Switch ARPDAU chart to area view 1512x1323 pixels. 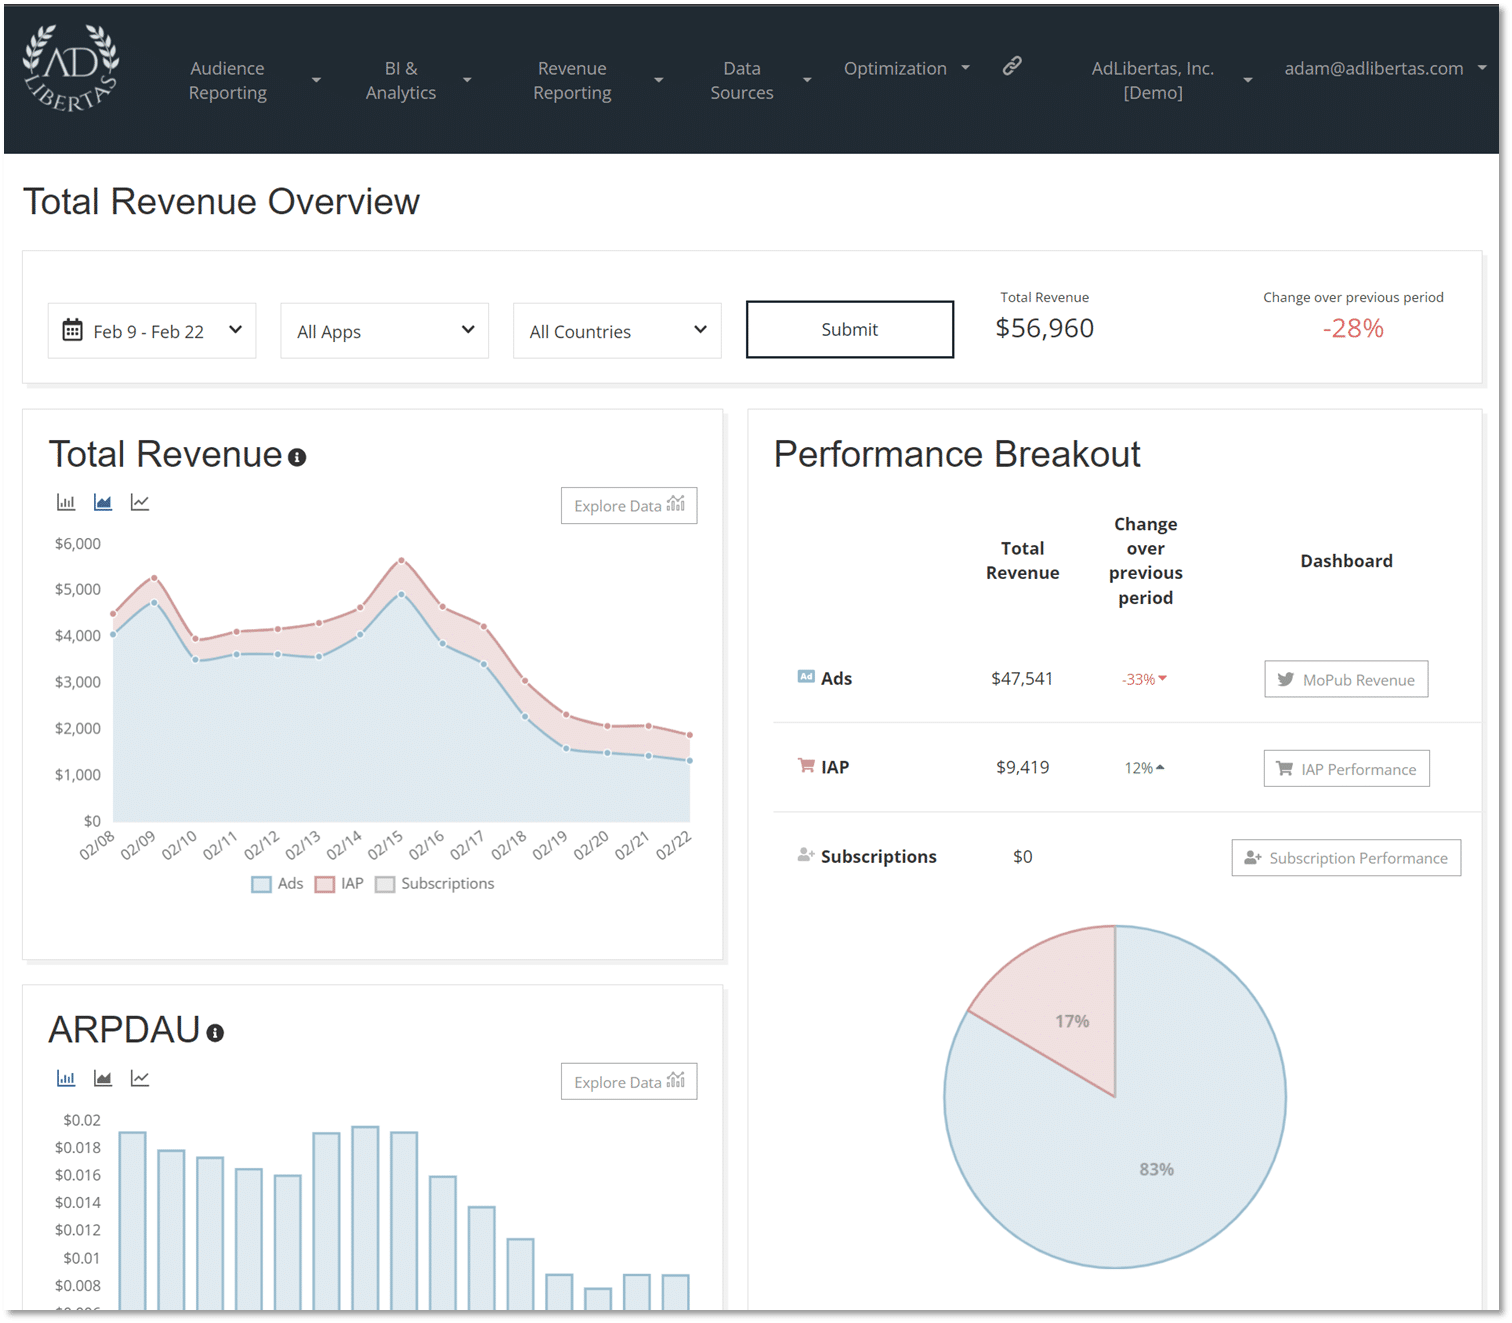point(103,1078)
